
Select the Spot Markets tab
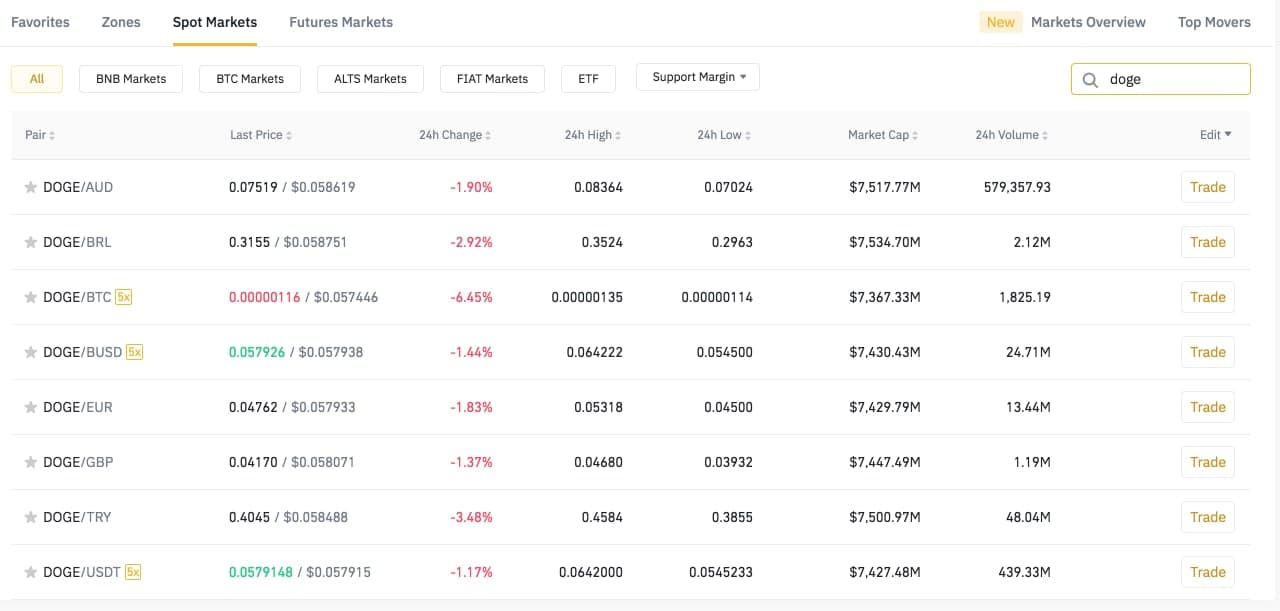[215, 22]
